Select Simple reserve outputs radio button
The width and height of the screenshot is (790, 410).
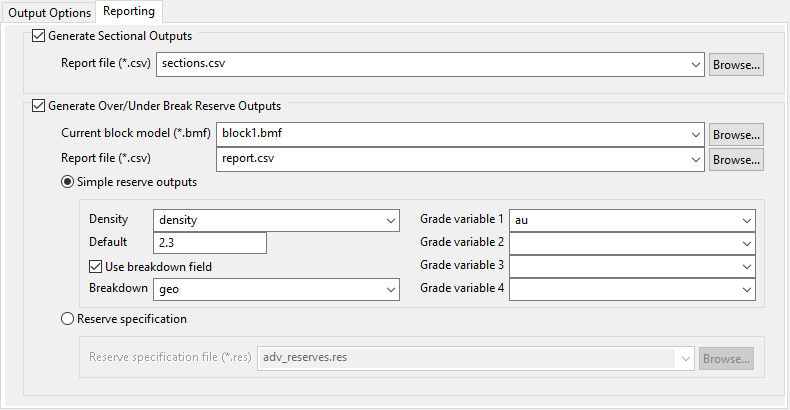click(68, 182)
